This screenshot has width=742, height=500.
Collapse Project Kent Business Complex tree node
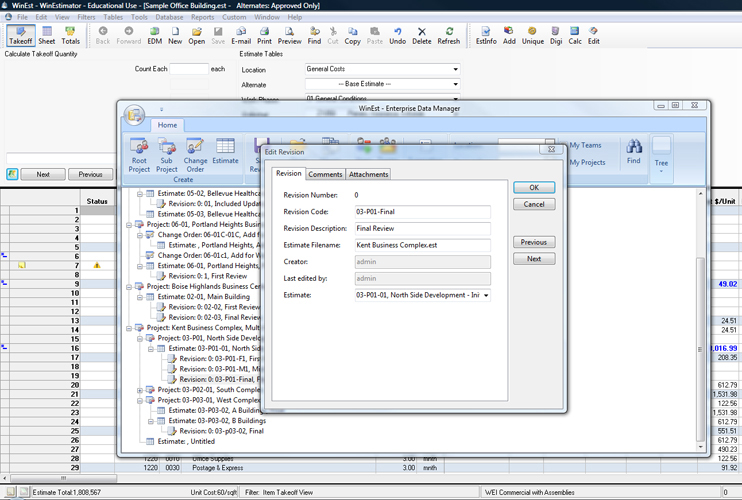coord(129,328)
